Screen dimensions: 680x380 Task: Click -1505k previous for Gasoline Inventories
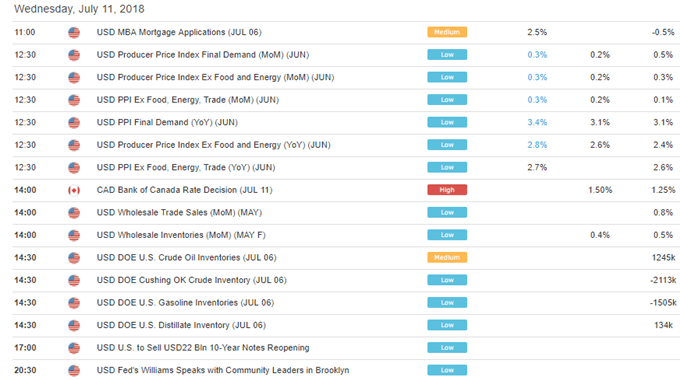point(663,303)
